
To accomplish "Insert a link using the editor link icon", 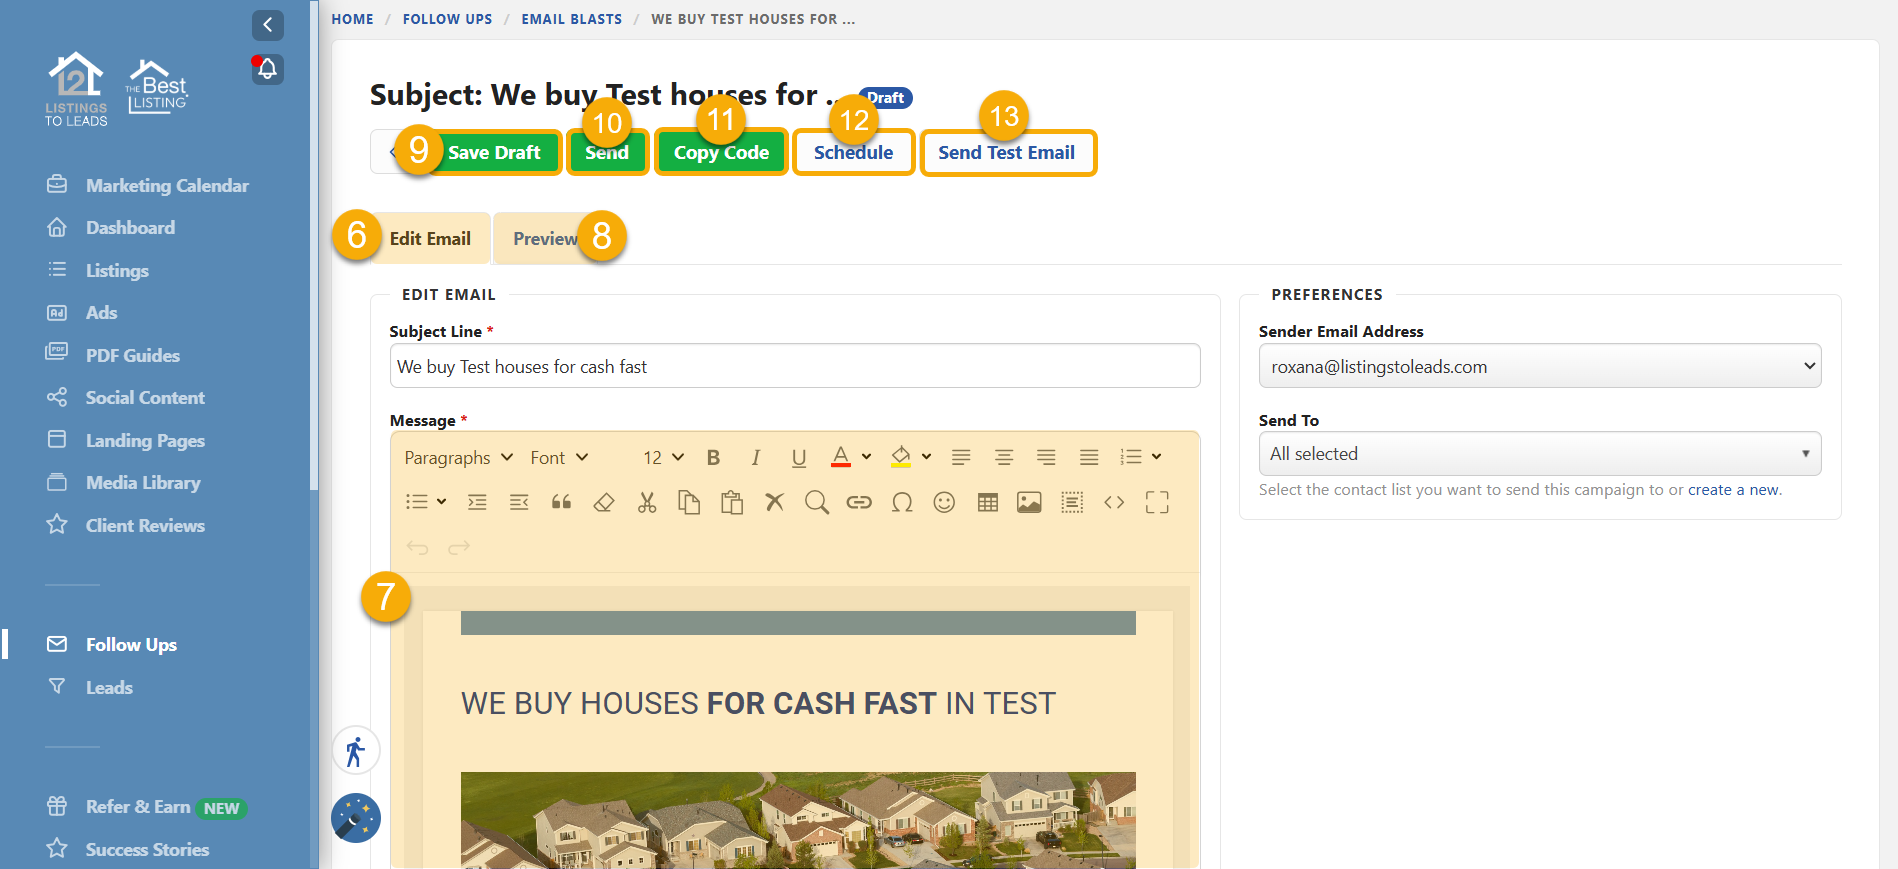I will point(859,502).
